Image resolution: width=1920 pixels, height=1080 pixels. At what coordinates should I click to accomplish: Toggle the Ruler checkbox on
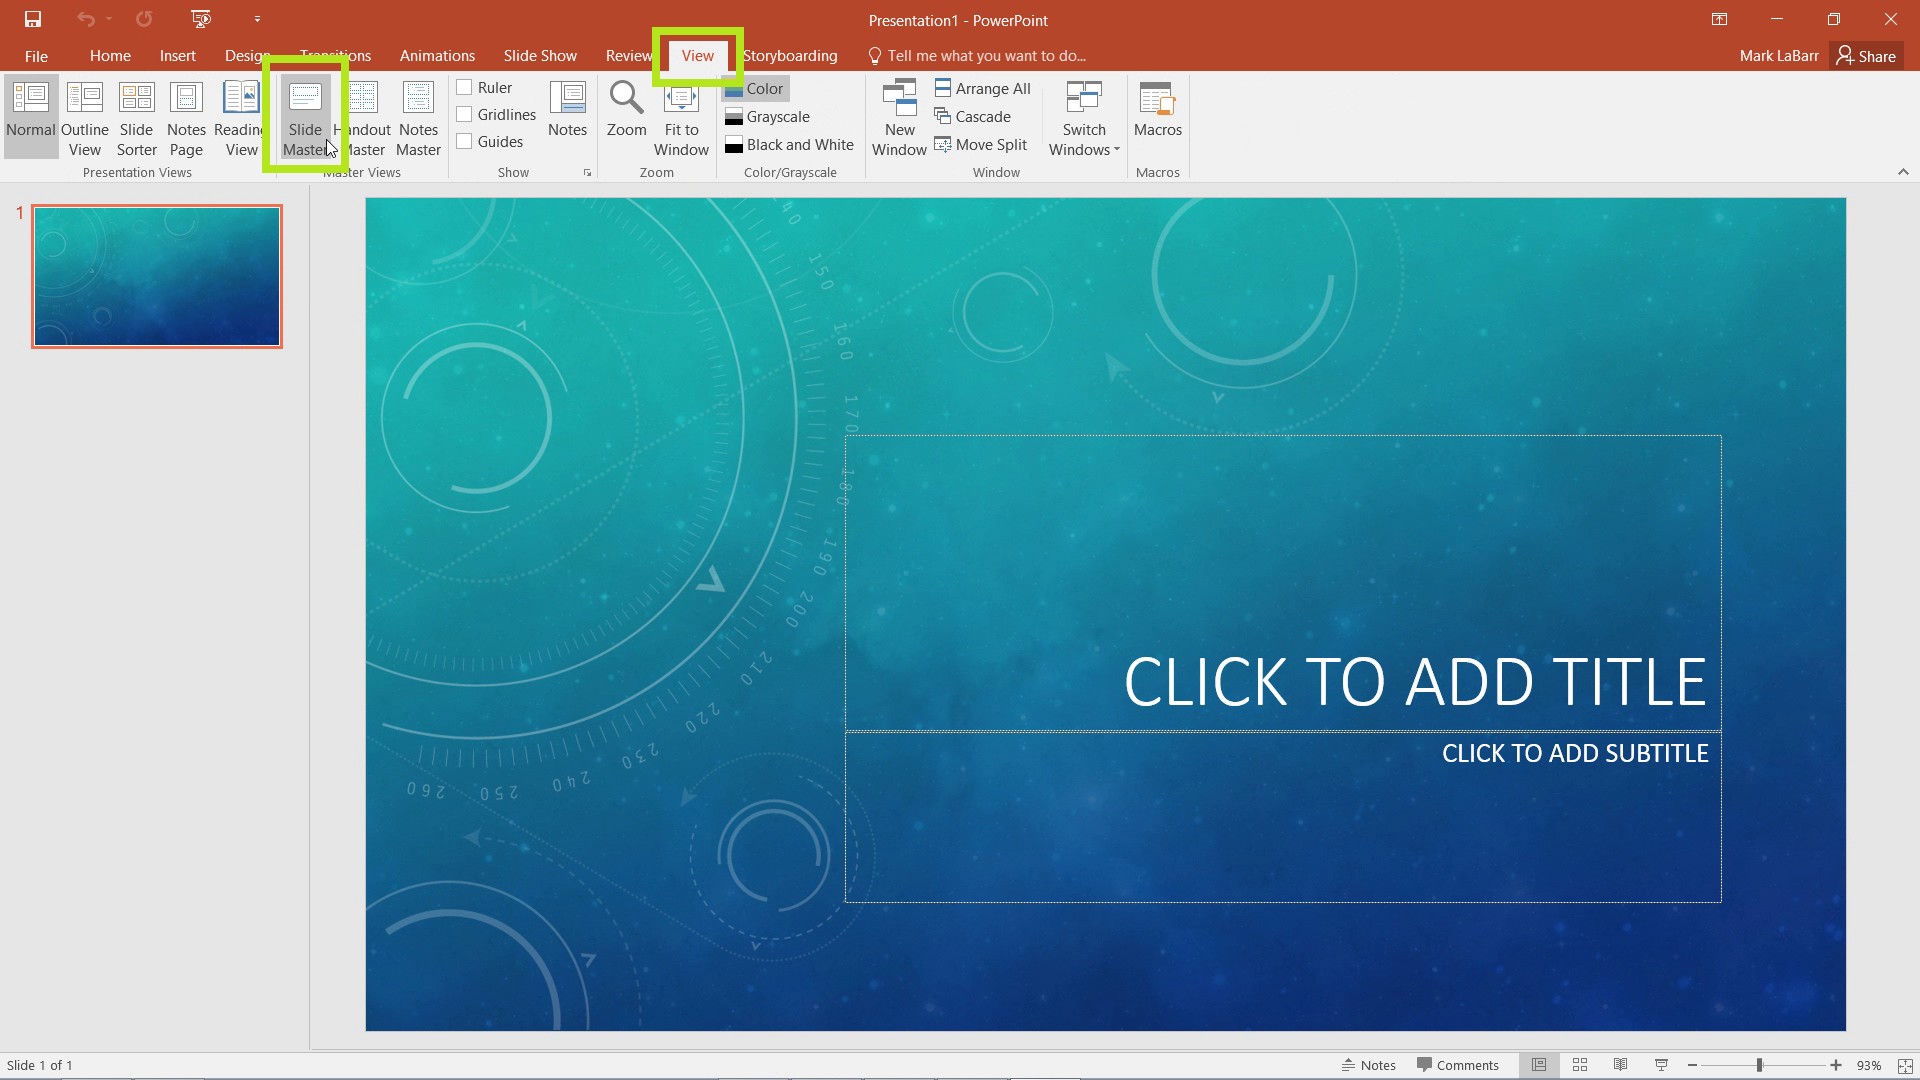(464, 87)
